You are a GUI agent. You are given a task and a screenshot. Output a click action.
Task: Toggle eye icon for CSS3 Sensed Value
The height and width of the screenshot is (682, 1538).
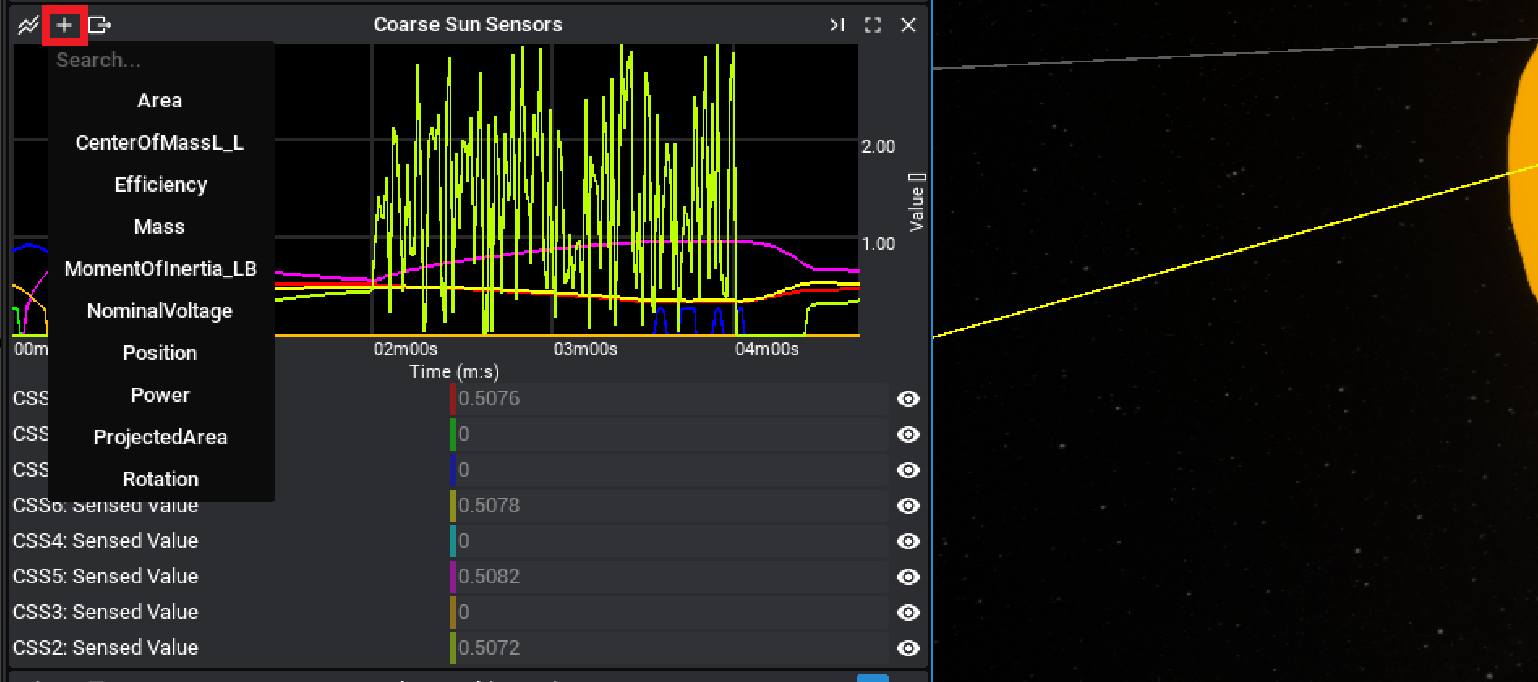pos(908,612)
